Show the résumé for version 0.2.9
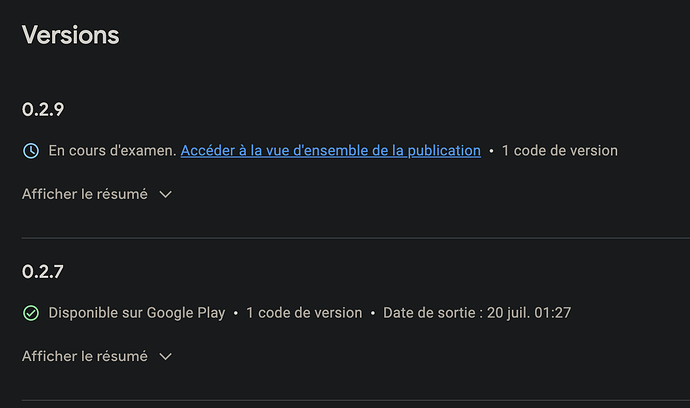Image resolution: width=690 pixels, height=408 pixels. (85, 194)
